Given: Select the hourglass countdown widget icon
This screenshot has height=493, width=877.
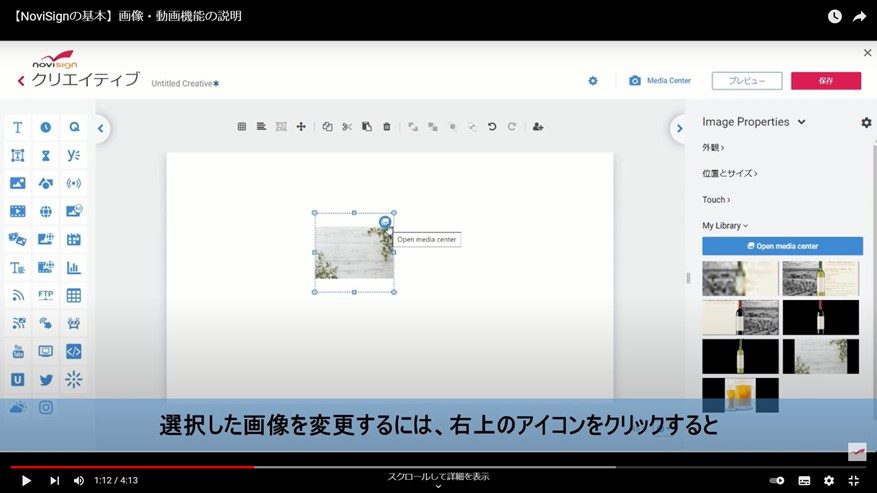Looking at the screenshot, I should (x=46, y=156).
